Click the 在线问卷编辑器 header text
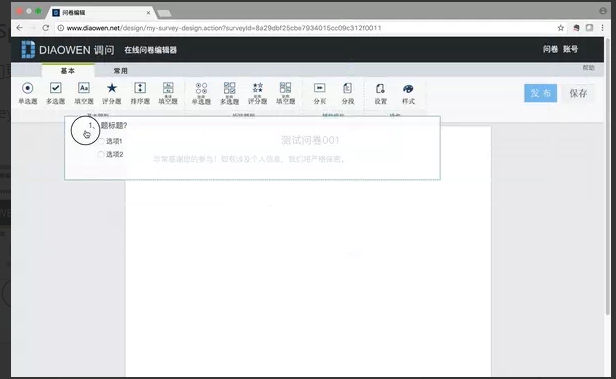Screen dimensions: 616x379 pyautogui.click(x=150, y=50)
